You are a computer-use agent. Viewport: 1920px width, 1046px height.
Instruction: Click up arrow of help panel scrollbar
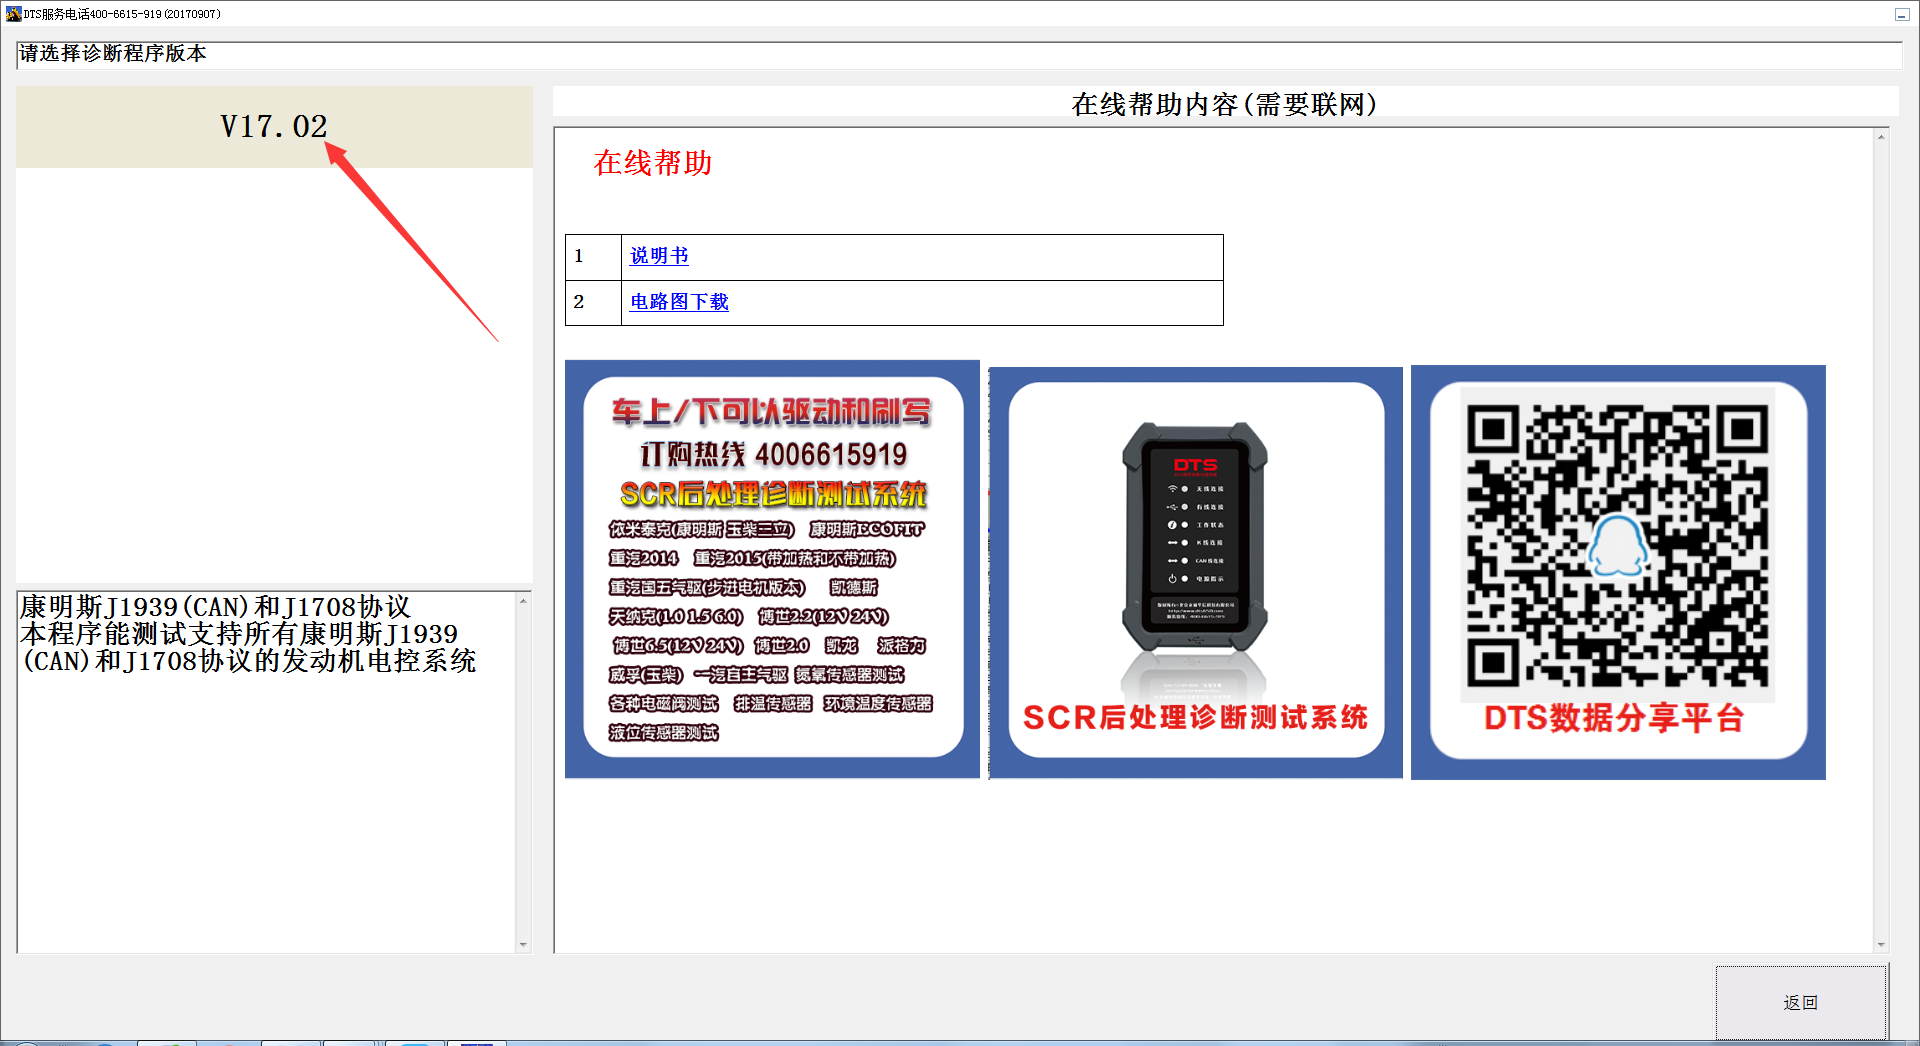pyautogui.click(x=1881, y=137)
